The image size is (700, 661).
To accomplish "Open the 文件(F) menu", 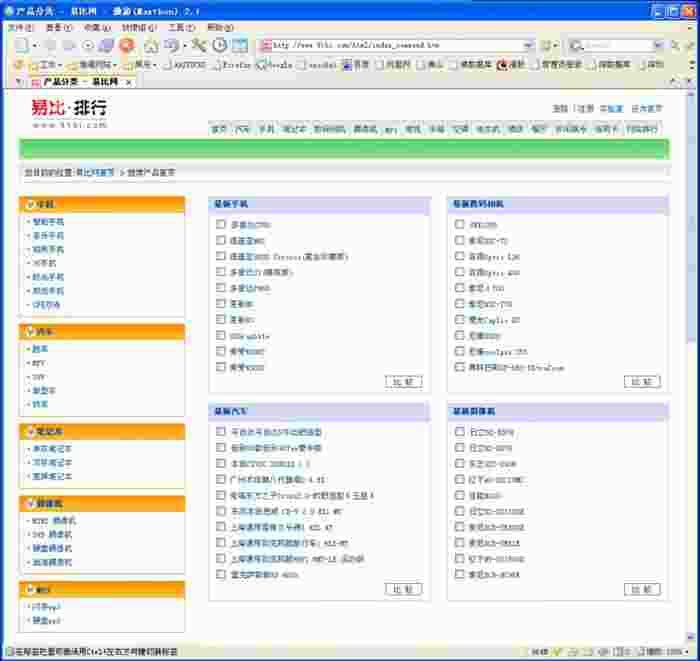I will point(20,28).
